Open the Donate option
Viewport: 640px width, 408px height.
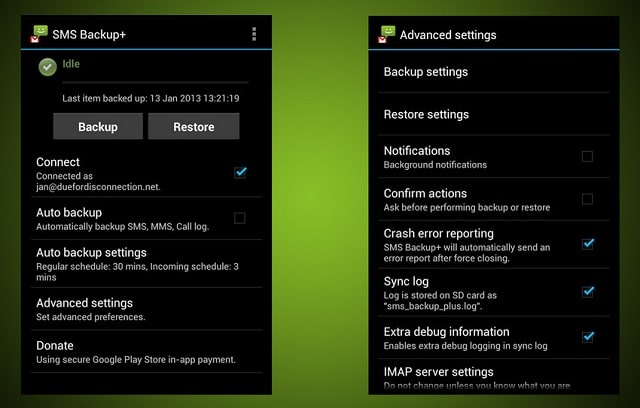[x=146, y=351]
